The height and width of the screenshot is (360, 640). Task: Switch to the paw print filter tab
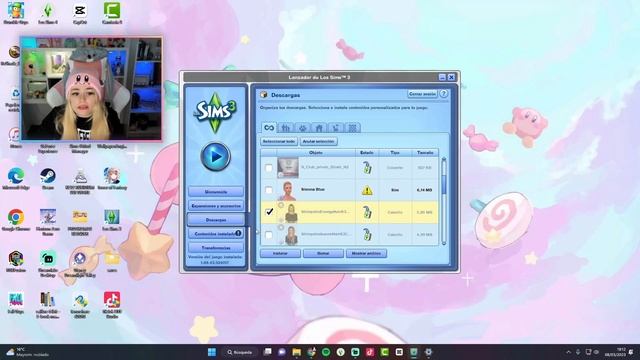[x=302, y=128]
